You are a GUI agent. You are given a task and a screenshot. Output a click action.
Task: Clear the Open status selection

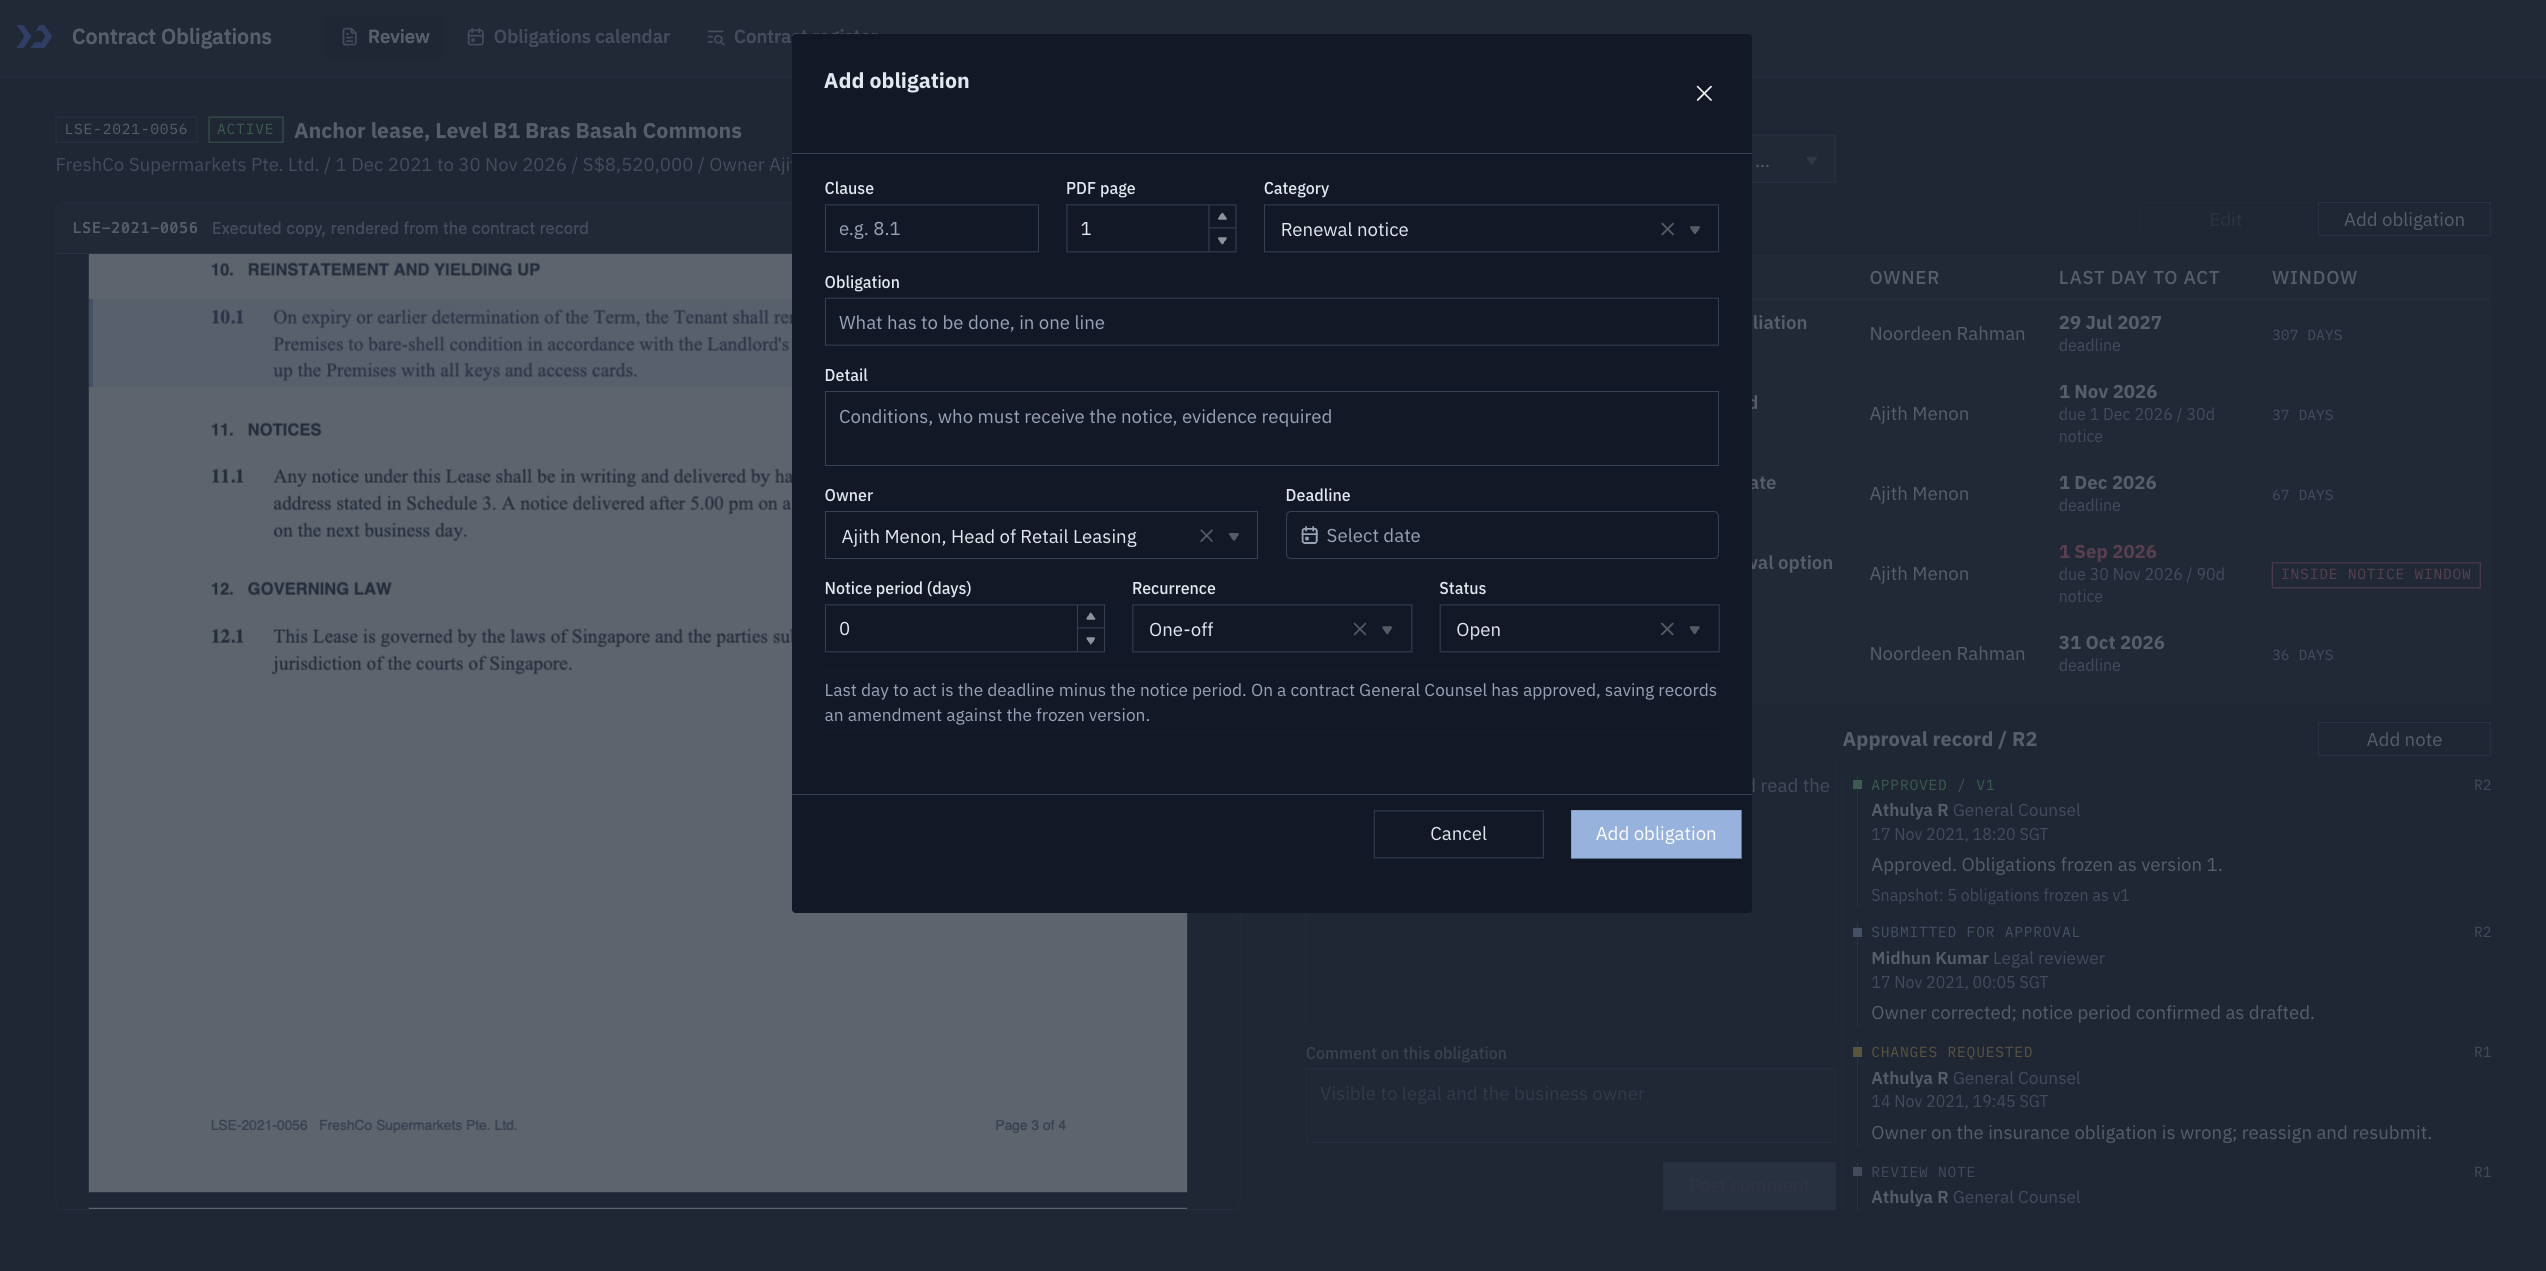1667,629
